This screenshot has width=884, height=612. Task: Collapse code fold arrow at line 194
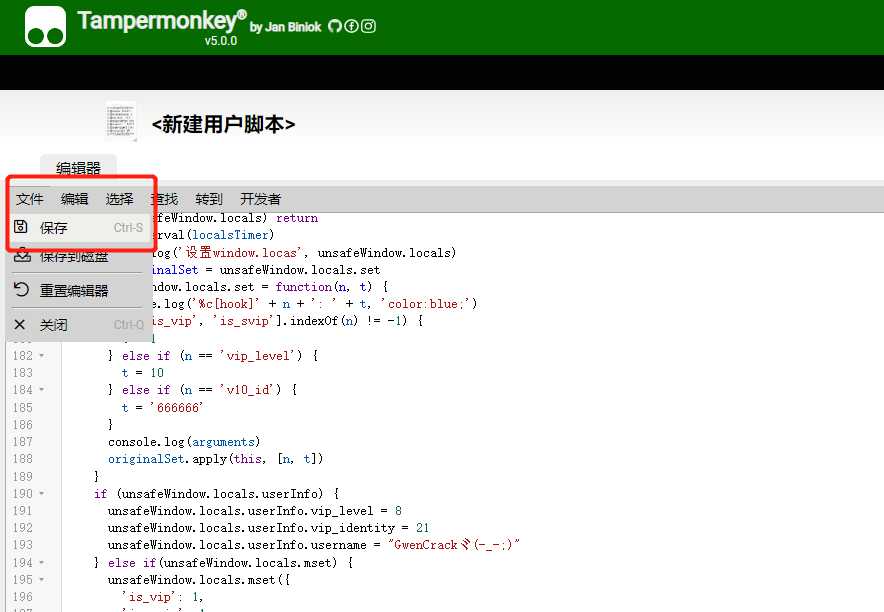coord(41,562)
